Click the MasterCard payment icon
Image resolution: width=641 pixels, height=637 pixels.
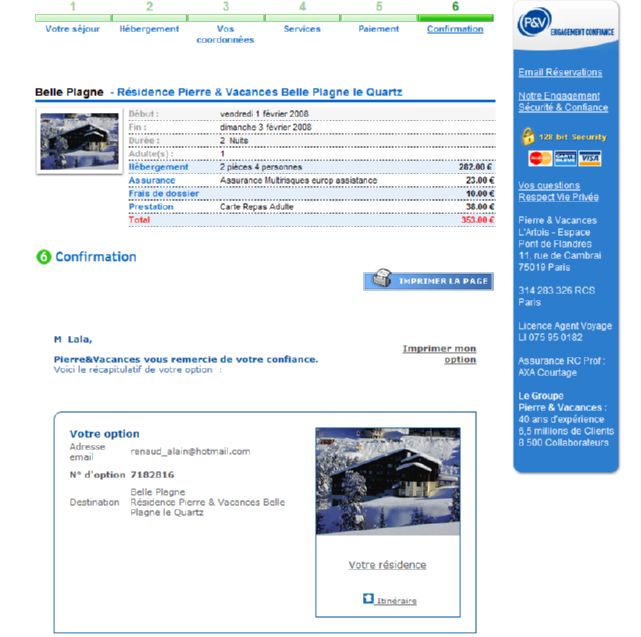[540, 158]
